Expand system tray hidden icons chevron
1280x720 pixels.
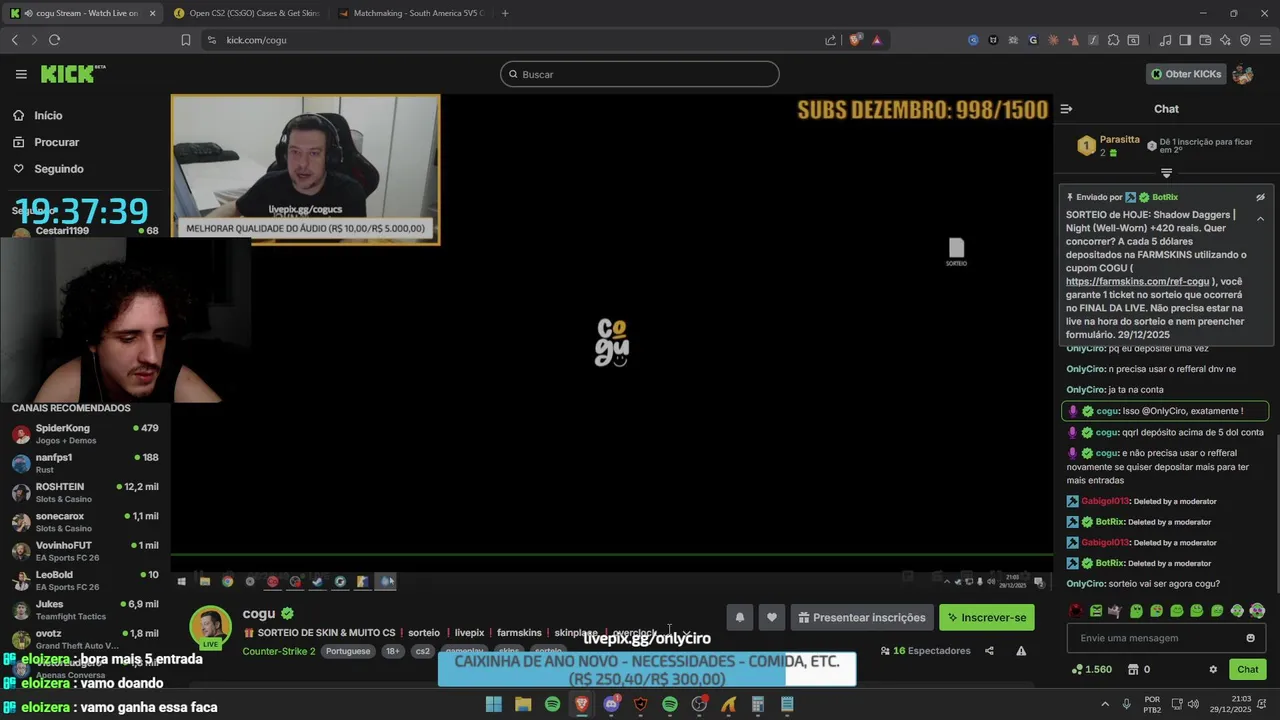[x=1106, y=704]
